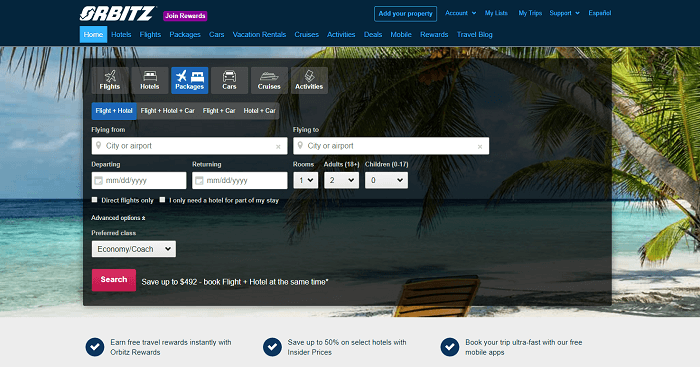
Task: Open the My Trips link
Action: click(x=530, y=13)
